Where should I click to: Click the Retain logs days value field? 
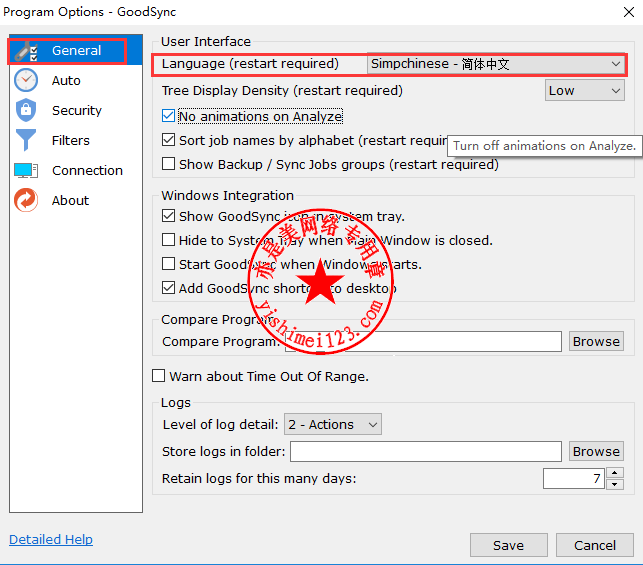pos(574,478)
